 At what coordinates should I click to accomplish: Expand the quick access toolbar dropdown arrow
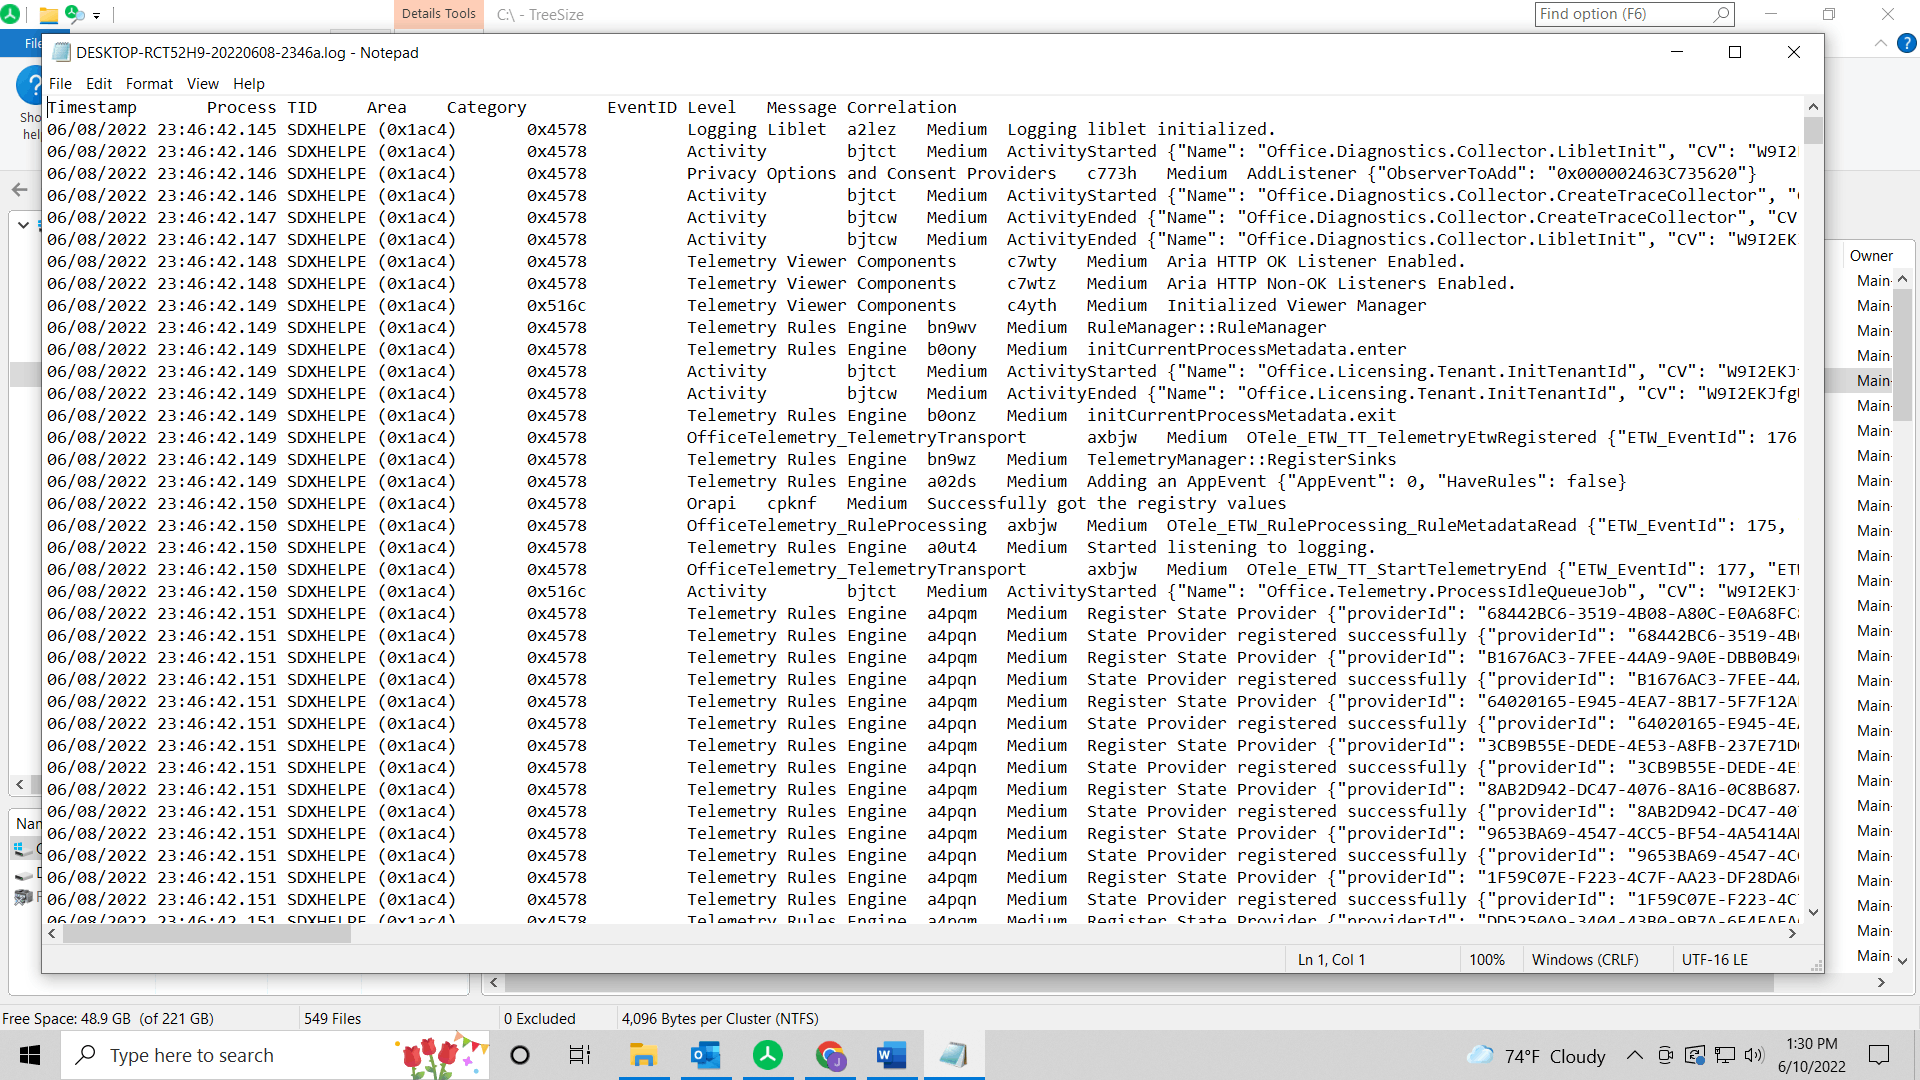click(x=97, y=15)
